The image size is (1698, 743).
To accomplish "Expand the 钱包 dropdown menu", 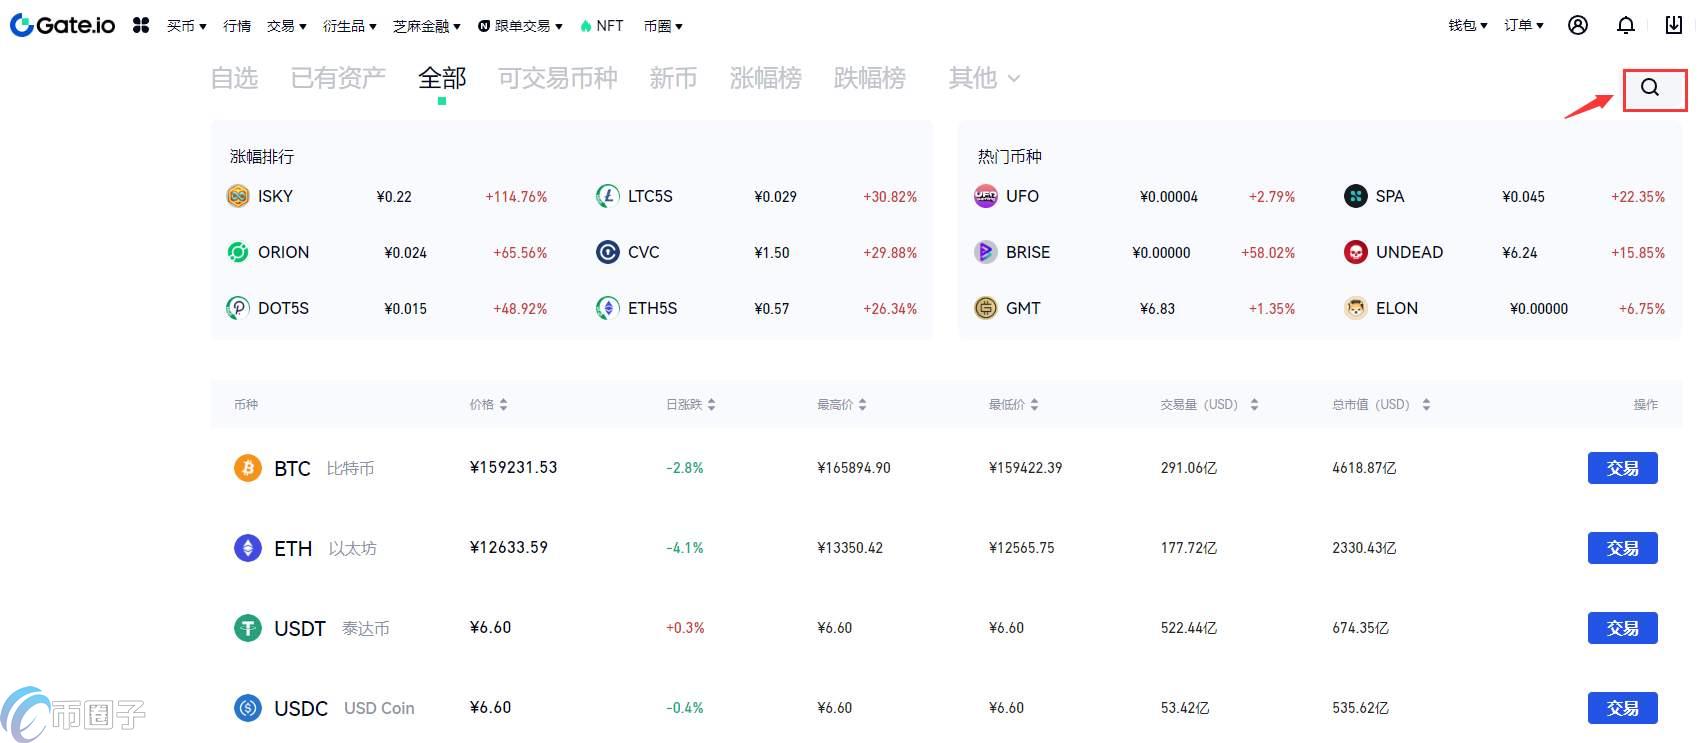I will 1468,25.
